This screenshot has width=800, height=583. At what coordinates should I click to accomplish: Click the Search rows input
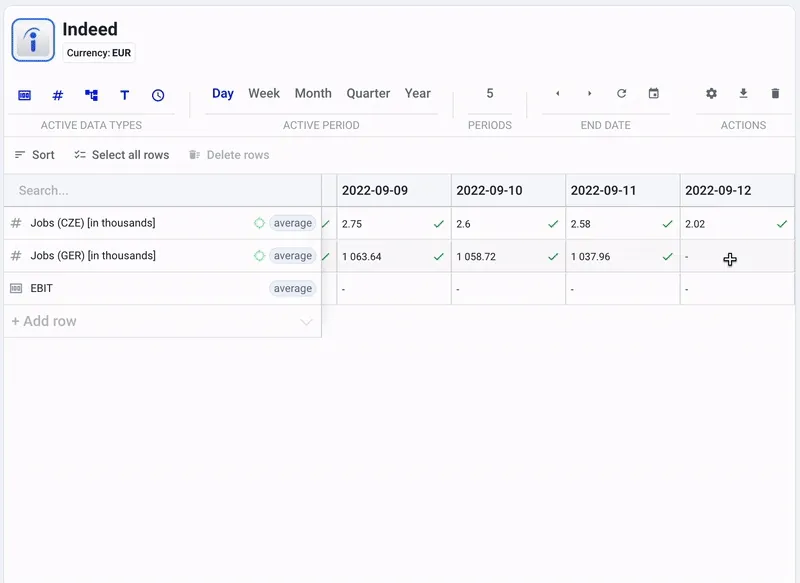coord(162,191)
